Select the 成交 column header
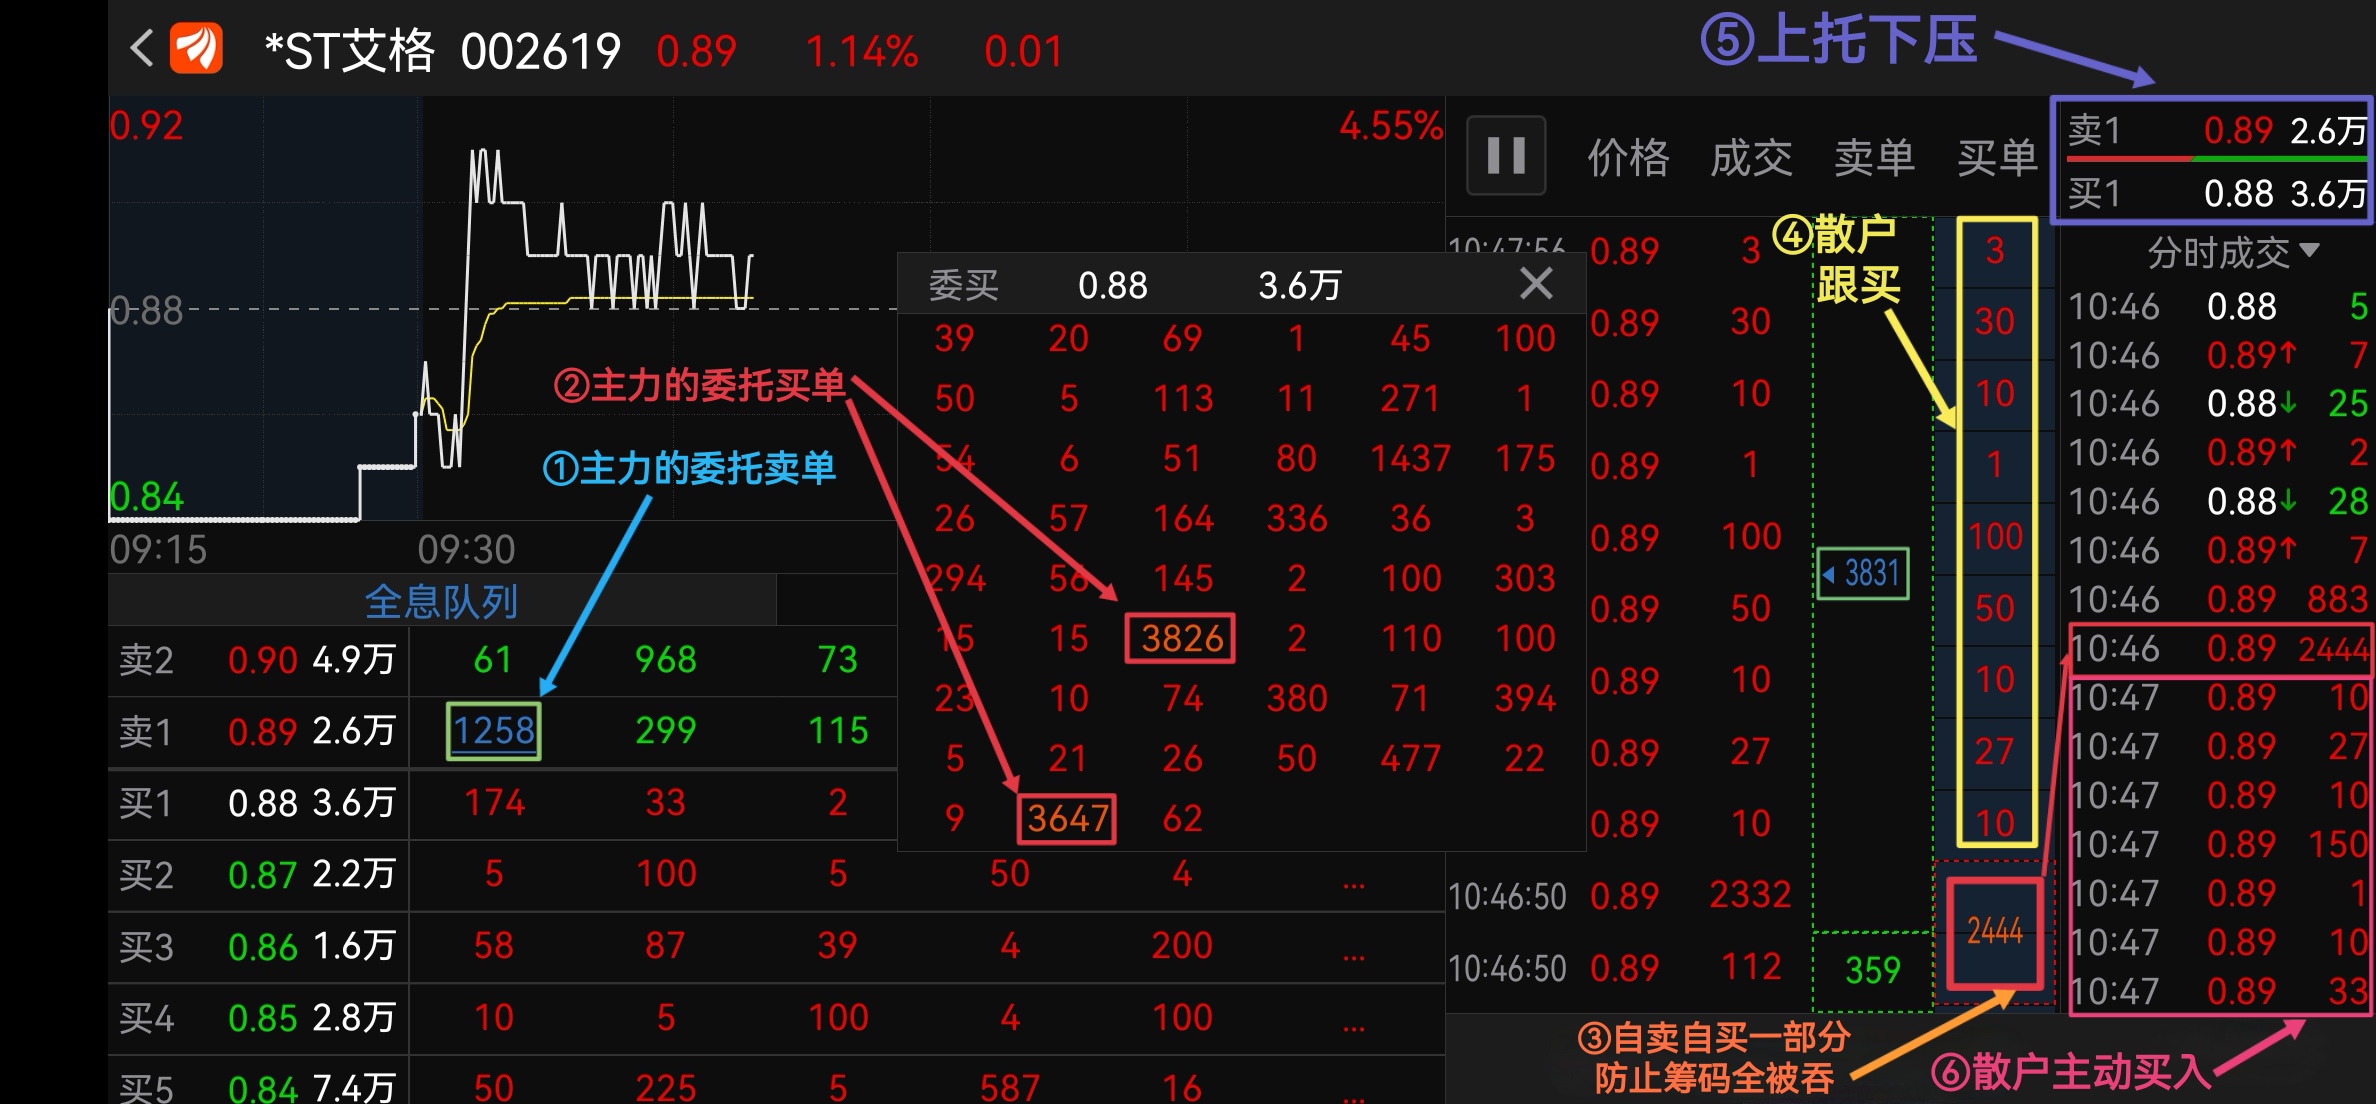The image size is (2376, 1104). (1751, 157)
